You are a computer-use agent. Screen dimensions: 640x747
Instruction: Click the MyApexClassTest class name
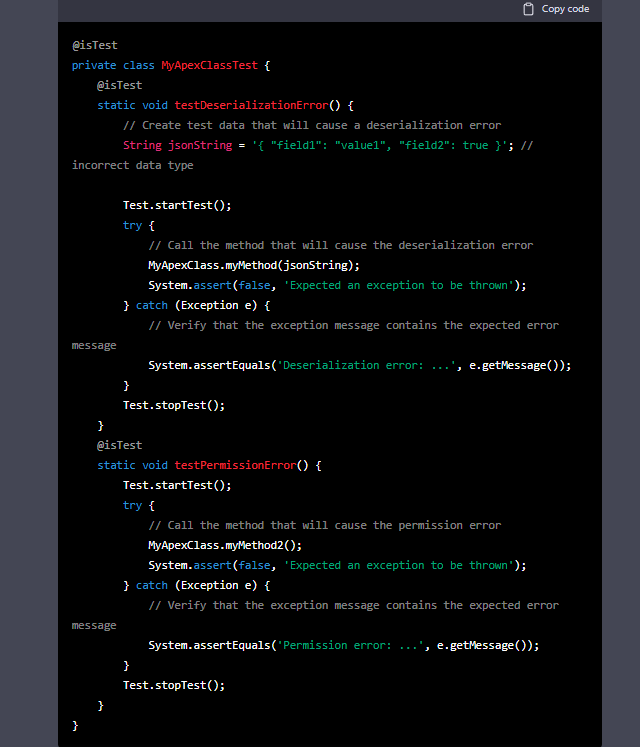(212, 65)
